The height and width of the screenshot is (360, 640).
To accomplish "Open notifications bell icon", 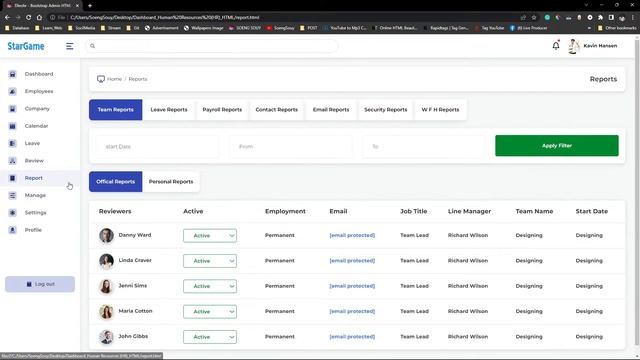I will (x=556, y=46).
